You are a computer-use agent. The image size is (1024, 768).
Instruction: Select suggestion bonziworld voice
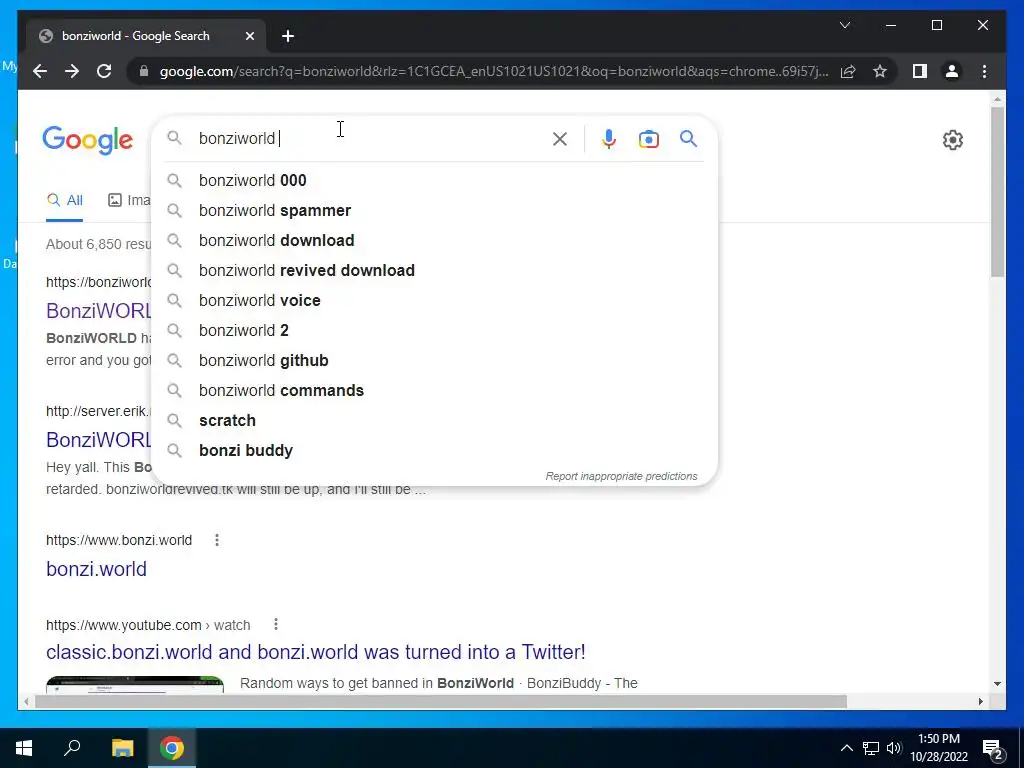click(434, 300)
